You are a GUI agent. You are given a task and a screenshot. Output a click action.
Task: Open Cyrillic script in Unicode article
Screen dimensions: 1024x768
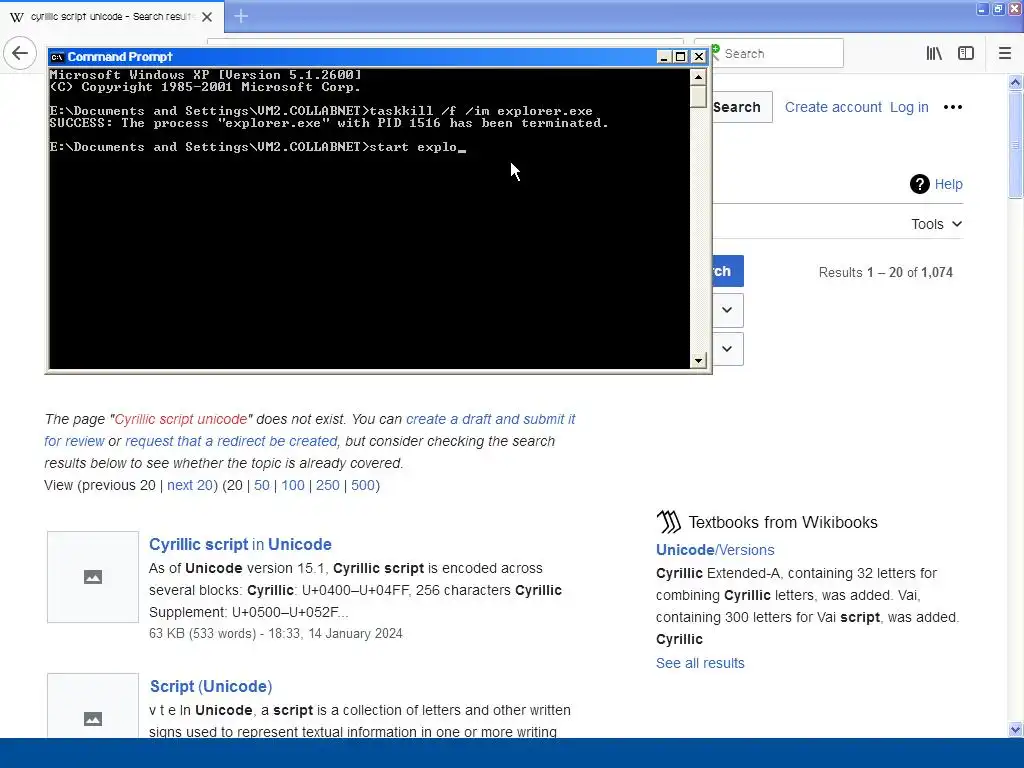click(240, 544)
